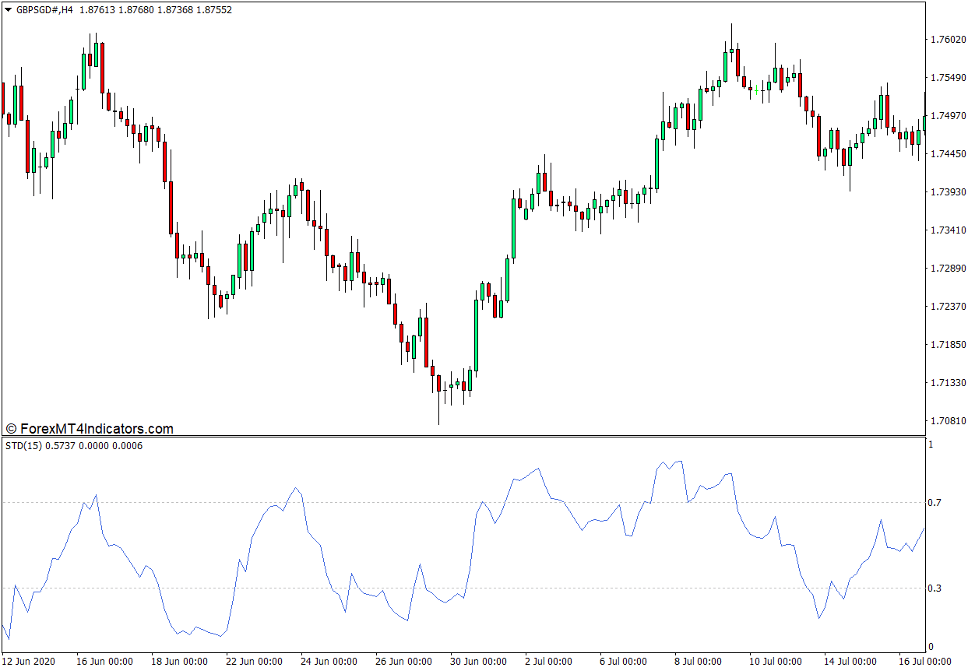This screenshot has height=672, width=977.
Task: Click the 1.70810 price axis label
Action: click(946, 421)
